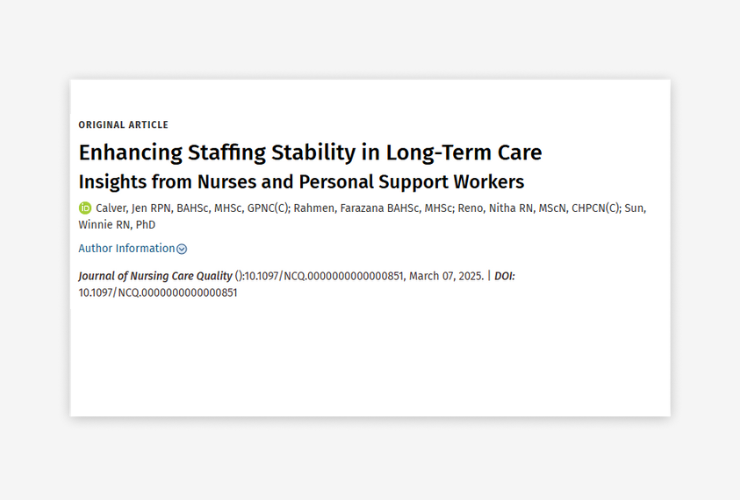Click the CHPCN(C) credential text

tap(595, 208)
